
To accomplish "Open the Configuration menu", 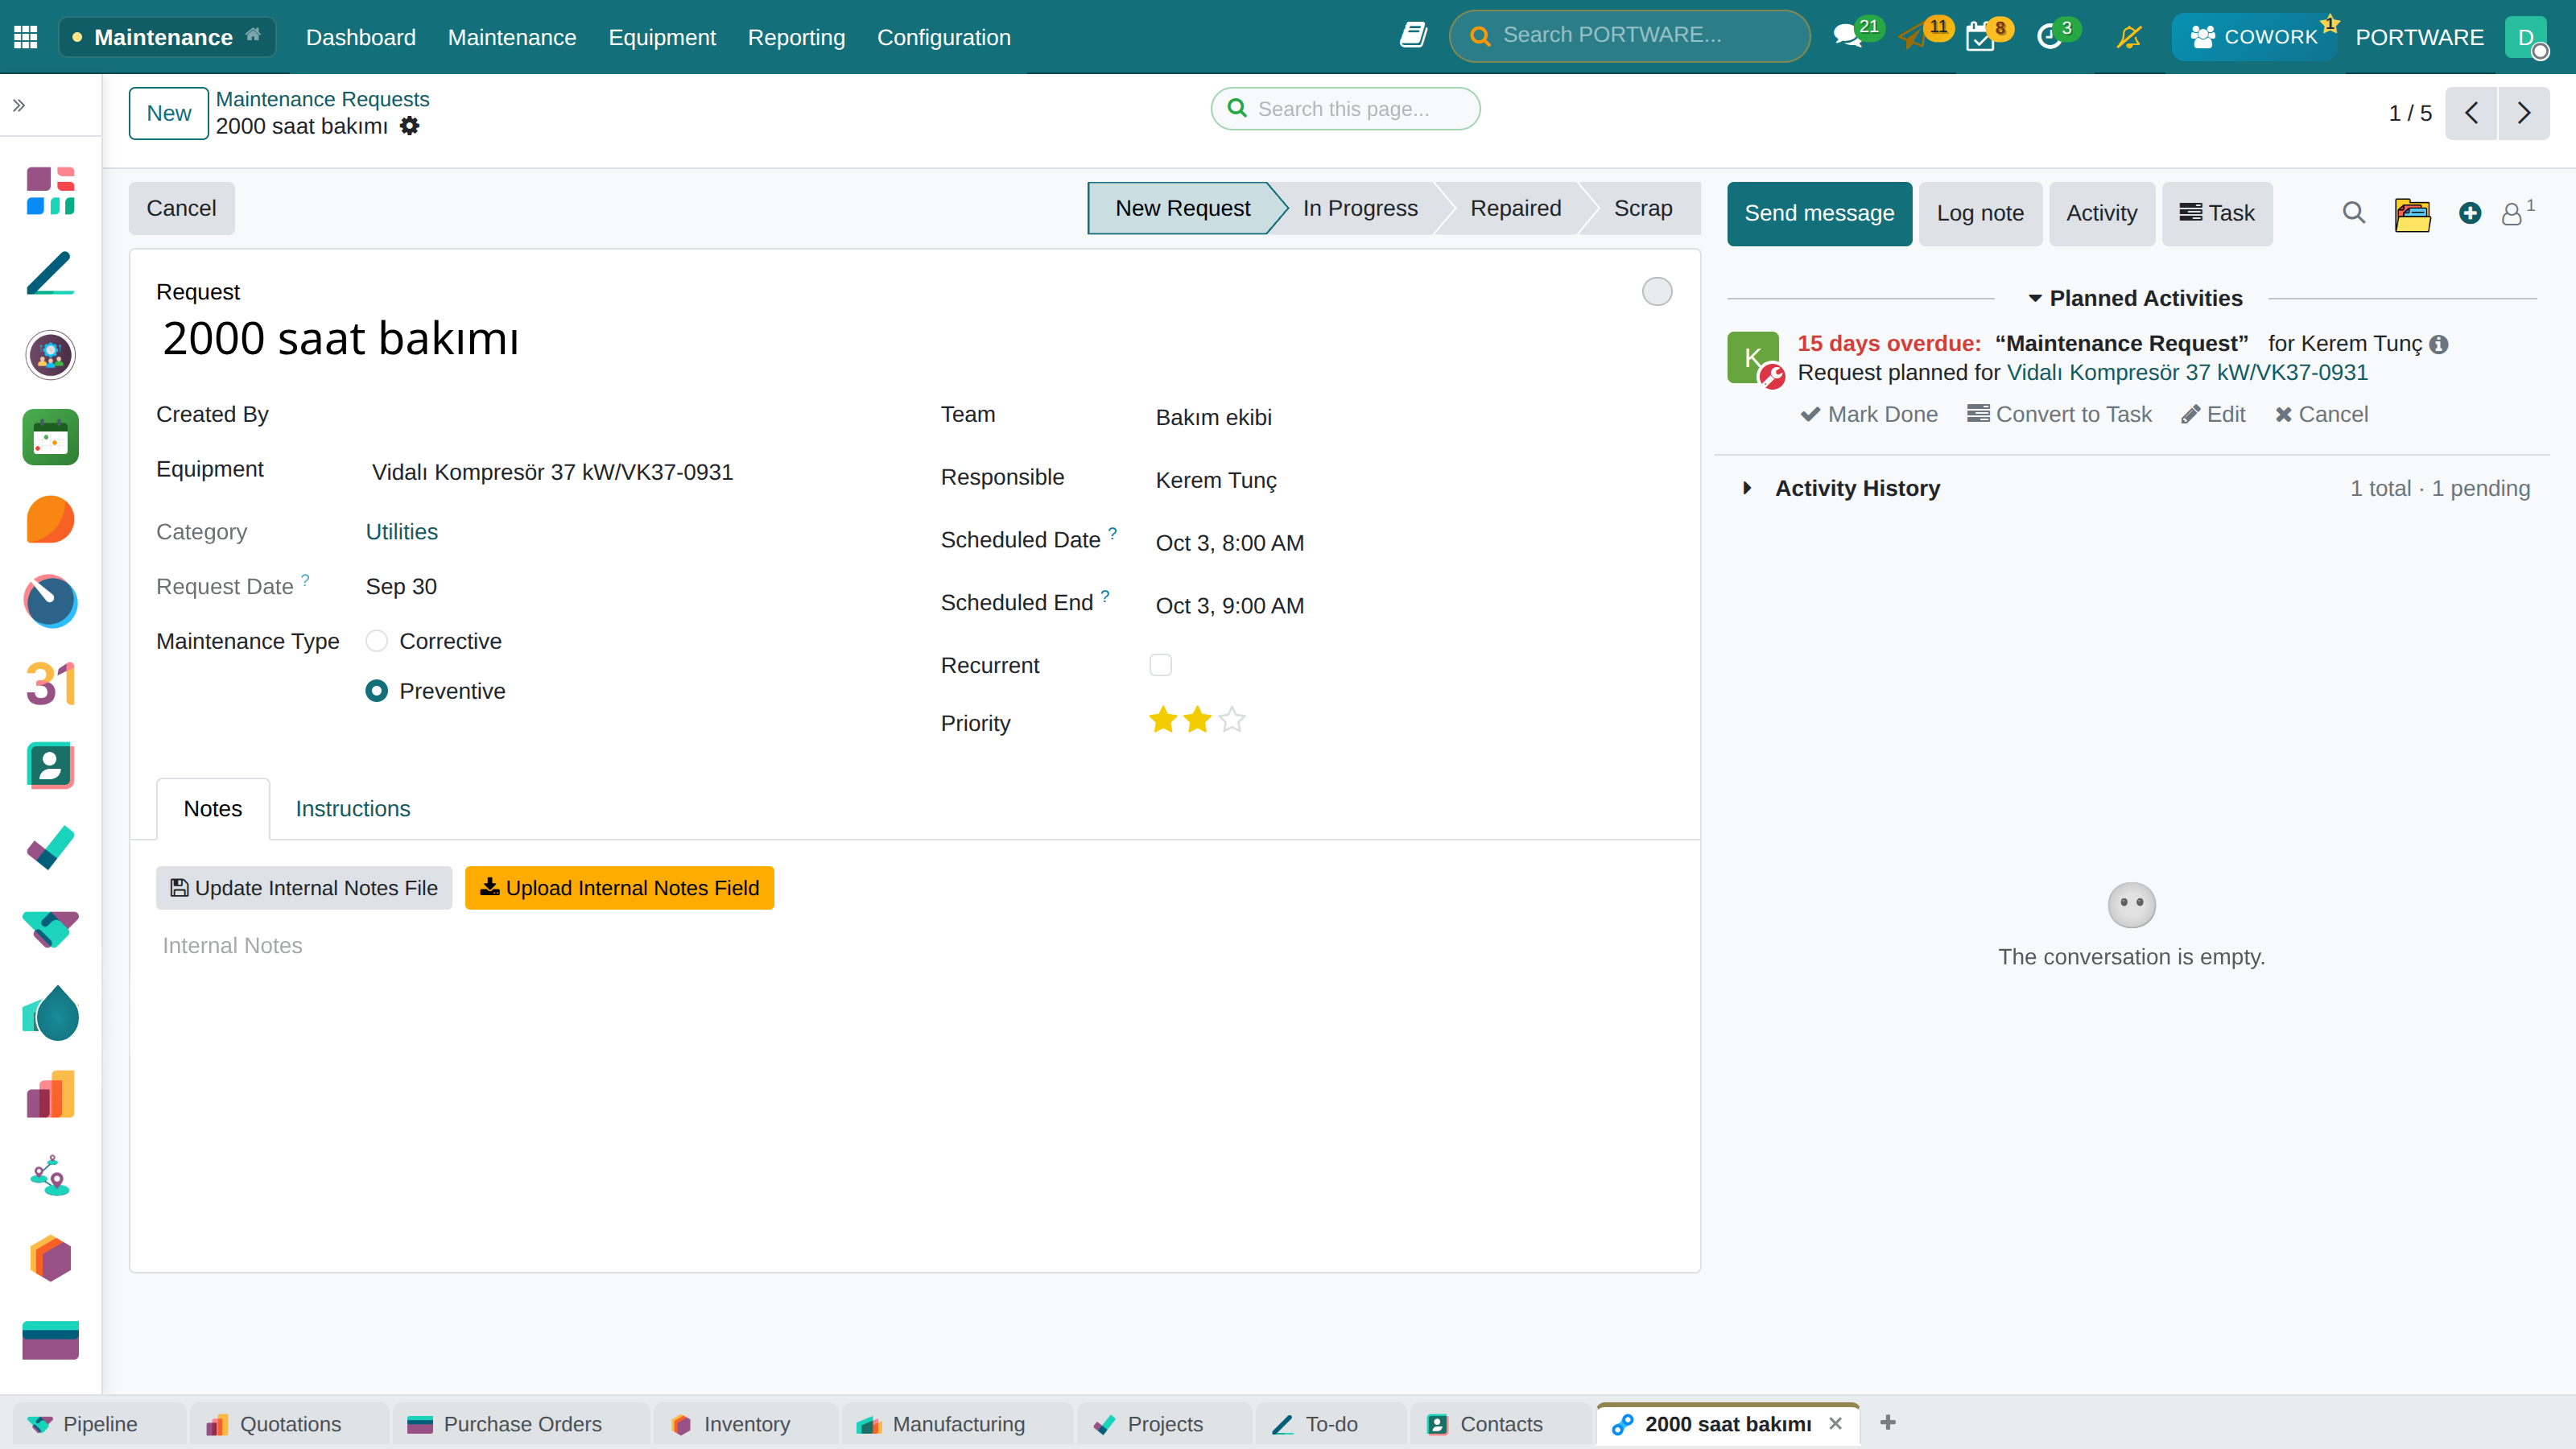I will coord(943,37).
